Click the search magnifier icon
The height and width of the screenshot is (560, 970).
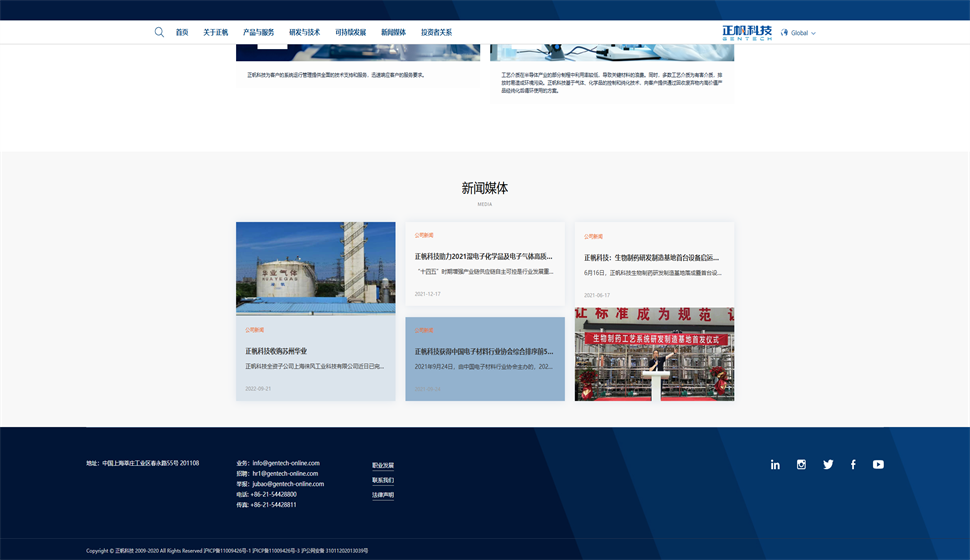pos(159,32)
